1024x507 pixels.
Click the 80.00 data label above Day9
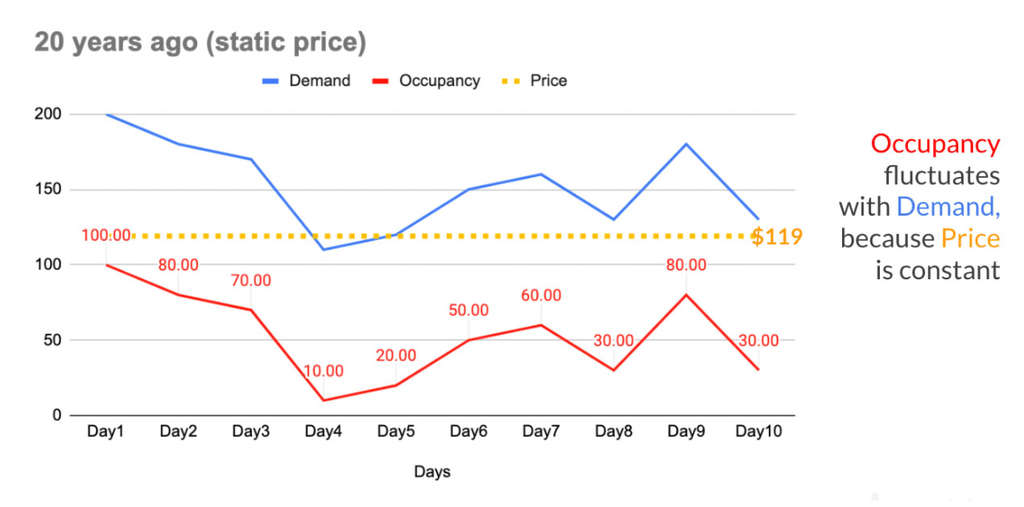tap(686, 266)
